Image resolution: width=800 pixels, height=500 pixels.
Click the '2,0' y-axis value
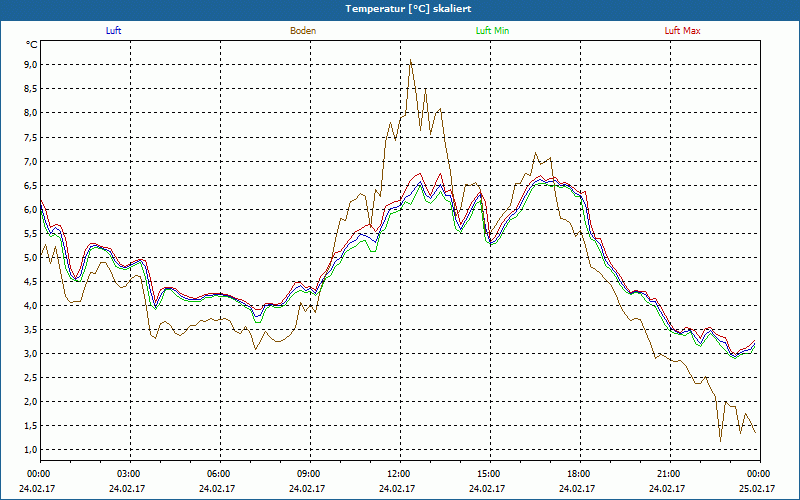pyautogui.click(x=31, y=402)
